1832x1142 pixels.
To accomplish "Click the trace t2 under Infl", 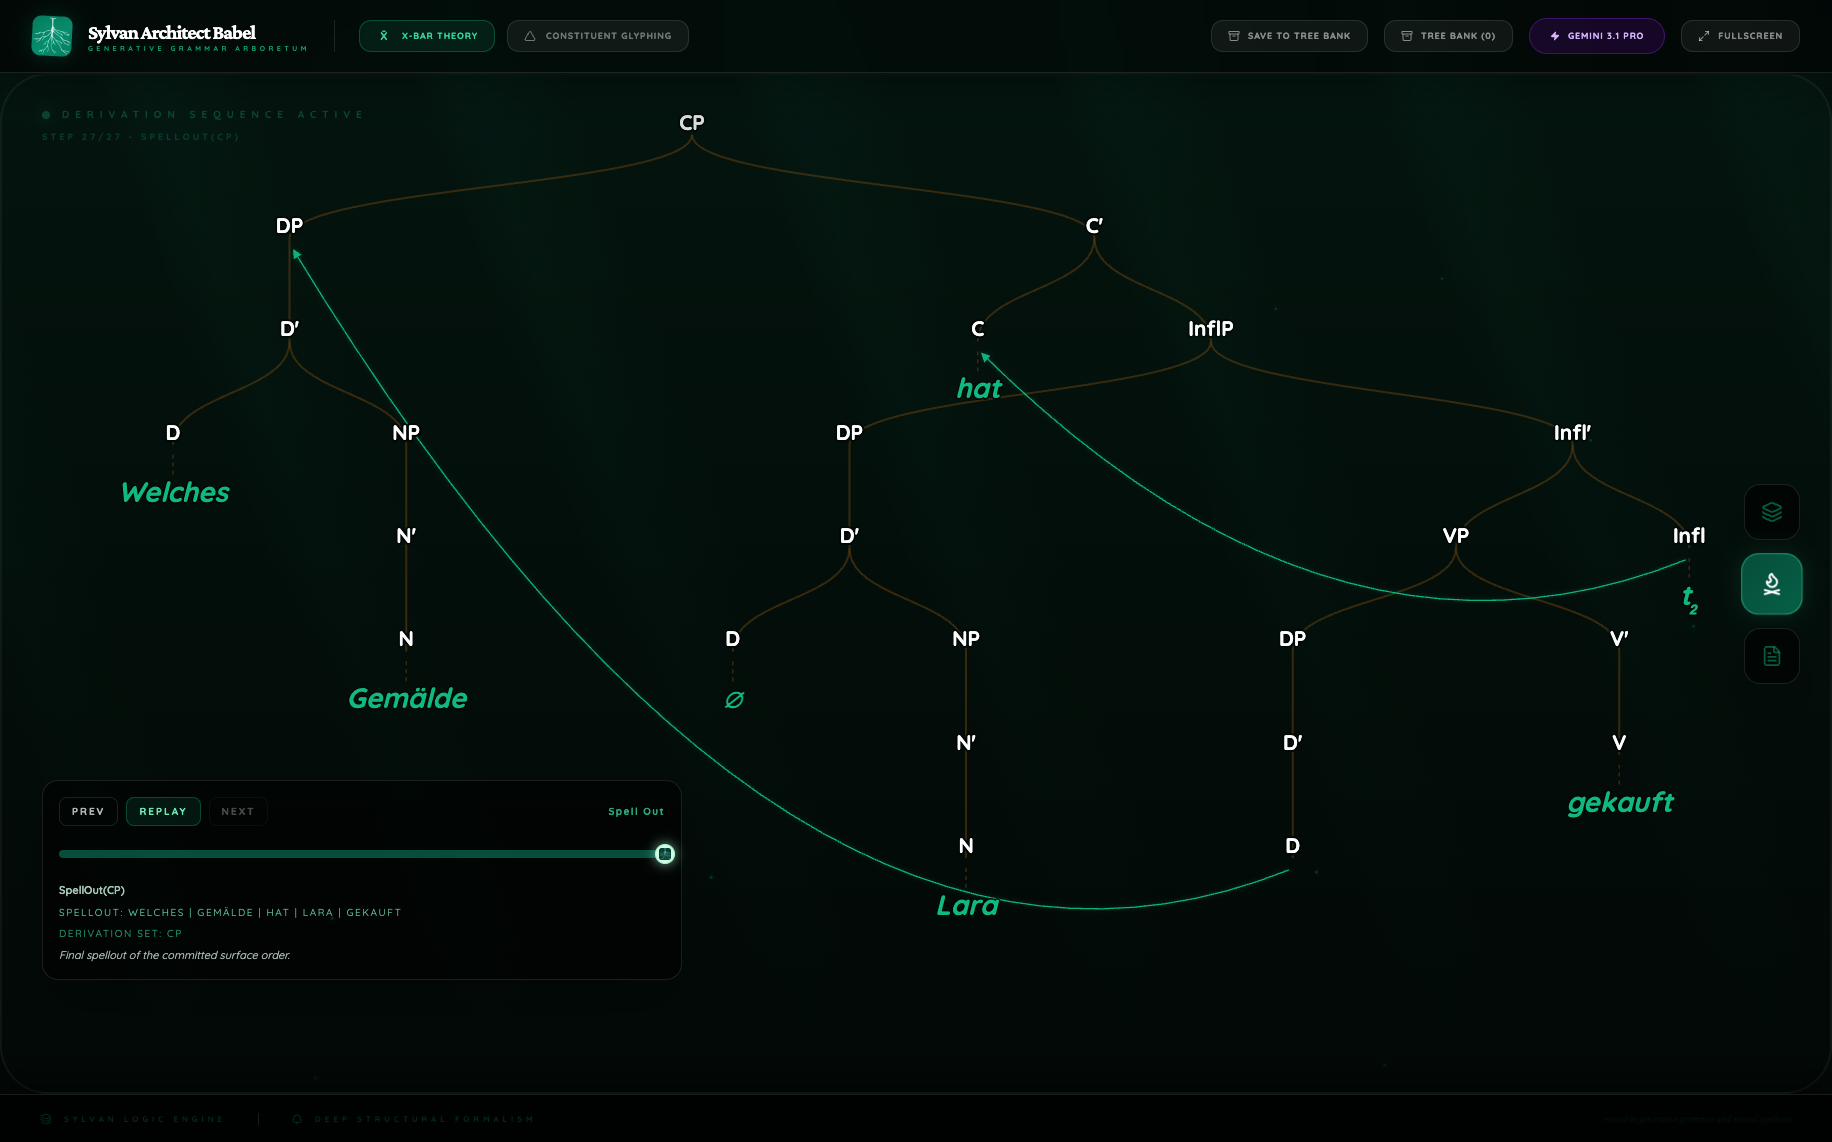I will (x=1689, y=599).
